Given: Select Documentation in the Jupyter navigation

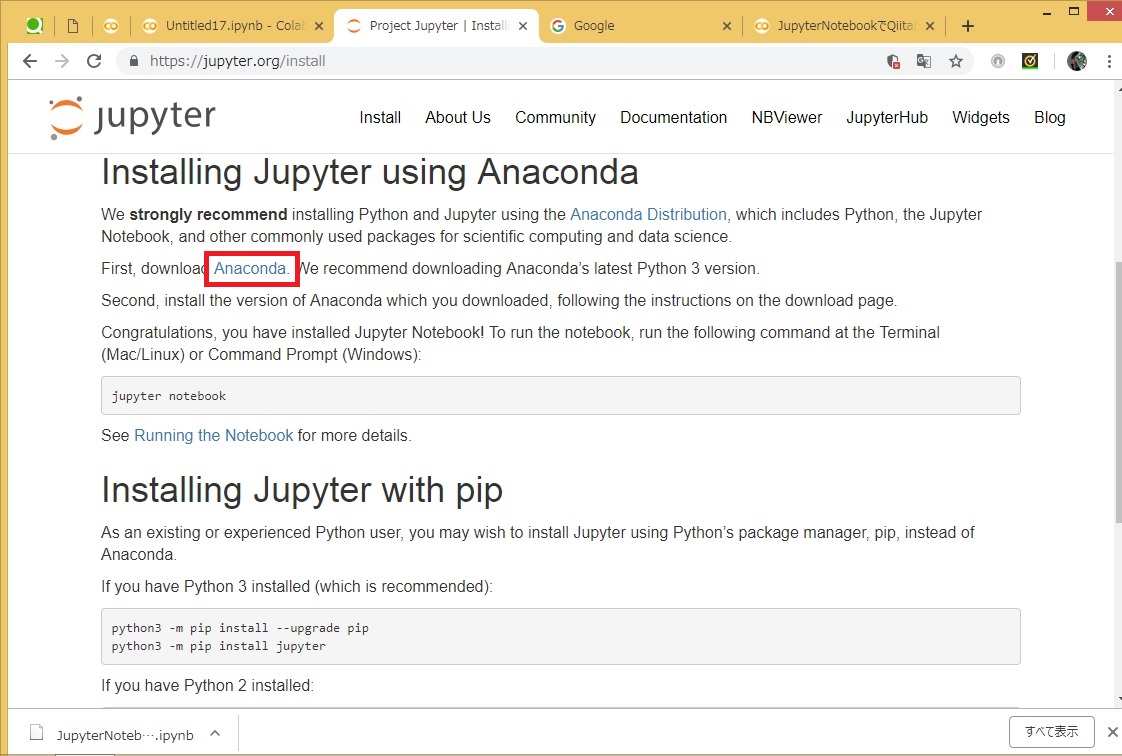Looking at the screenshot, I should tap(673, 117).
